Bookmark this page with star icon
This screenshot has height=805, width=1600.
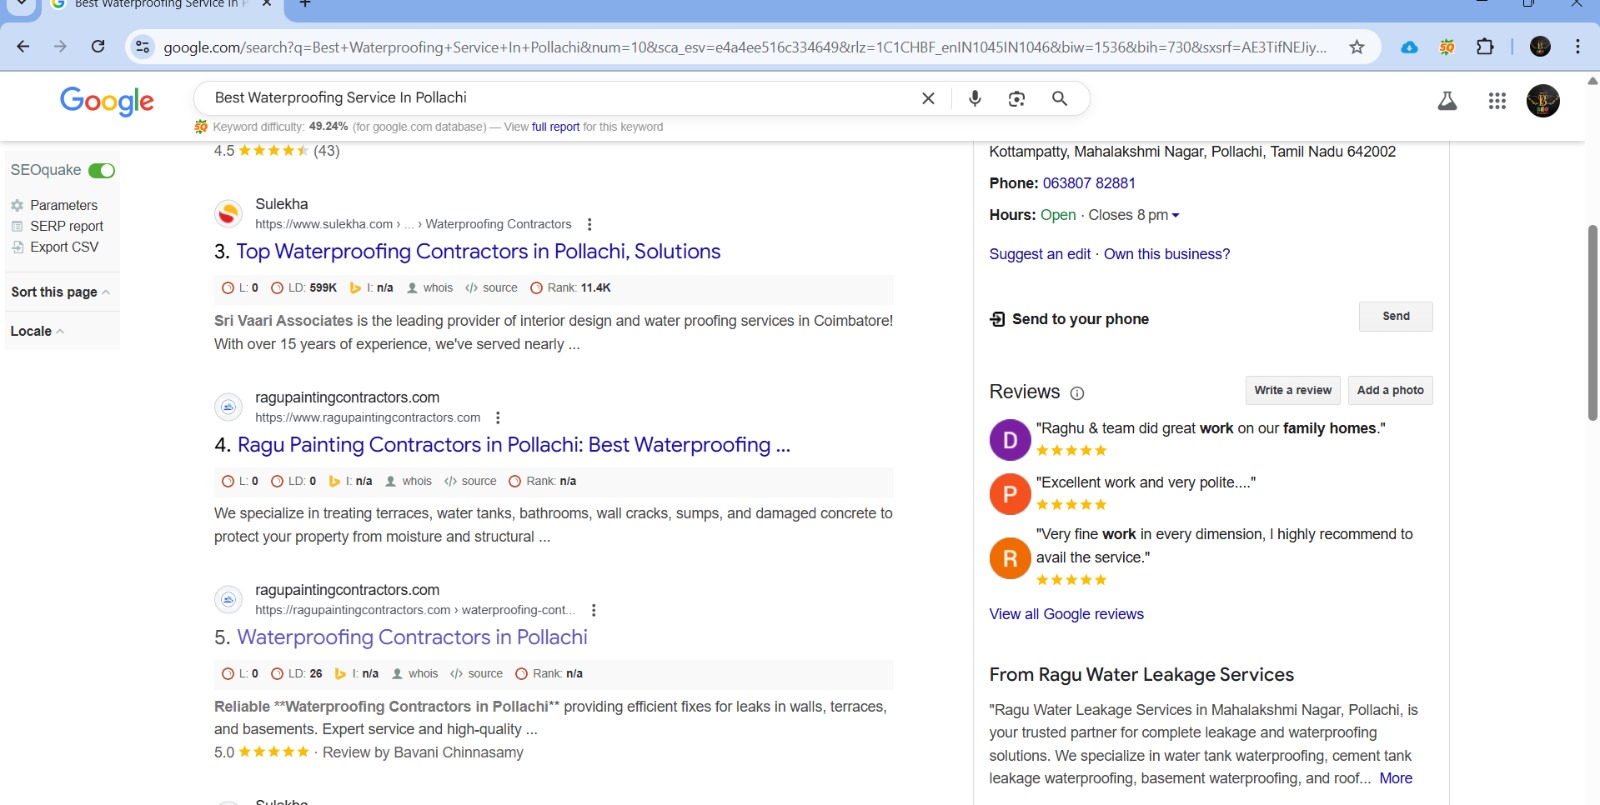(1356, 47)
